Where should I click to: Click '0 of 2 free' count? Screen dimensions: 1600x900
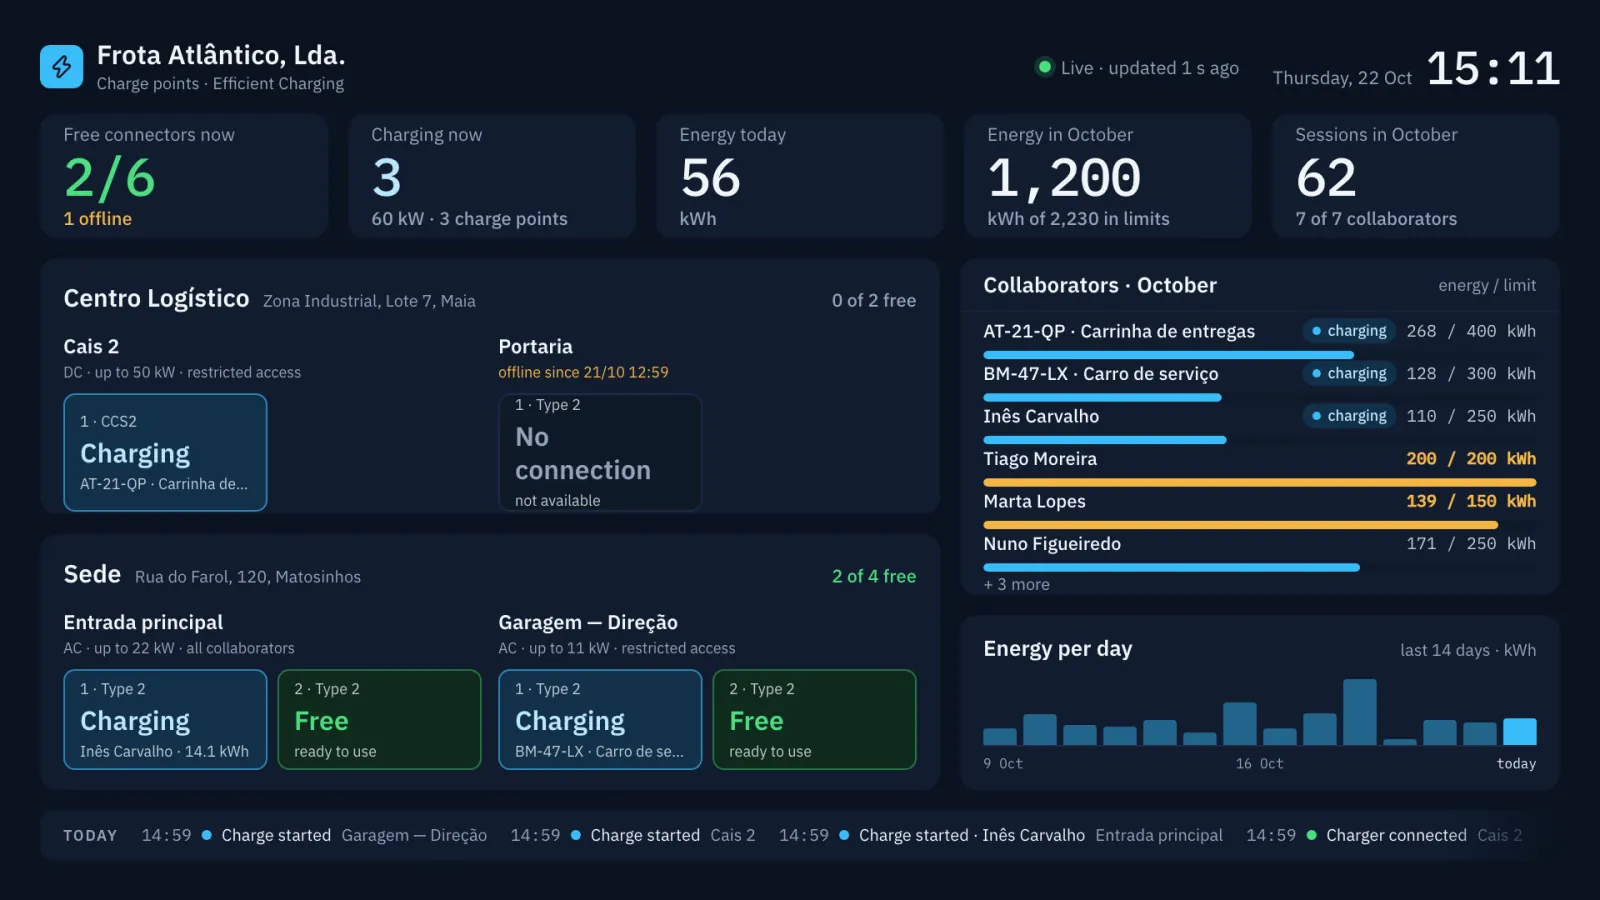[x=874, y=300]
